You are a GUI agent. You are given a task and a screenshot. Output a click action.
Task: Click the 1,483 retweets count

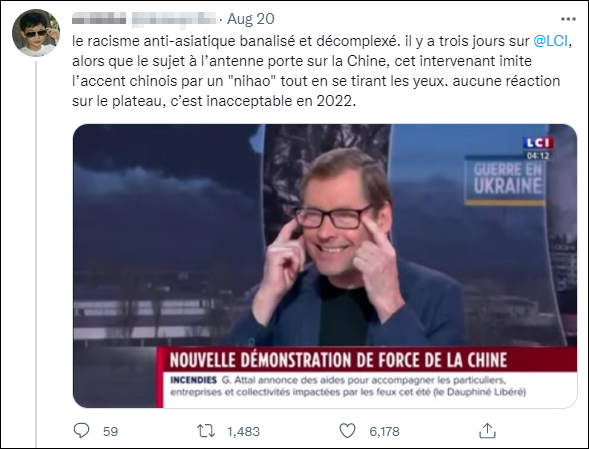(x=243, y=431)
